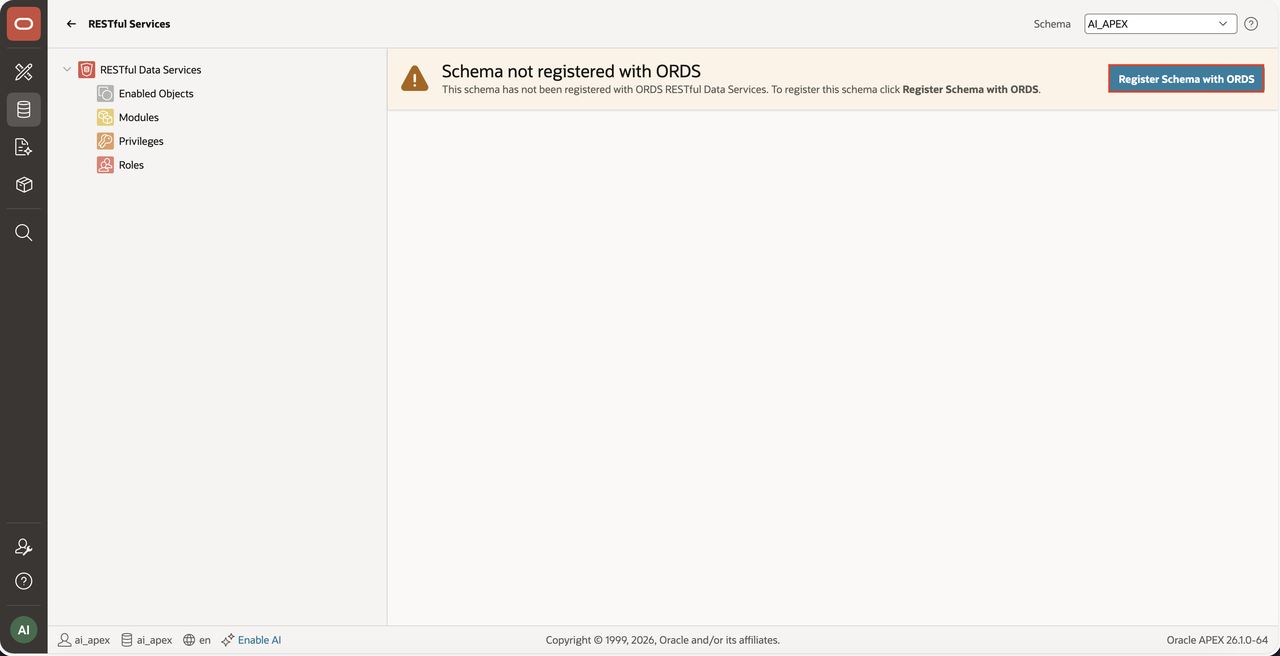Image resolution: width=1280 pixels, height=656 pixels.
Task: Click the Enabled Objects icon
Action: pos(105,93)
